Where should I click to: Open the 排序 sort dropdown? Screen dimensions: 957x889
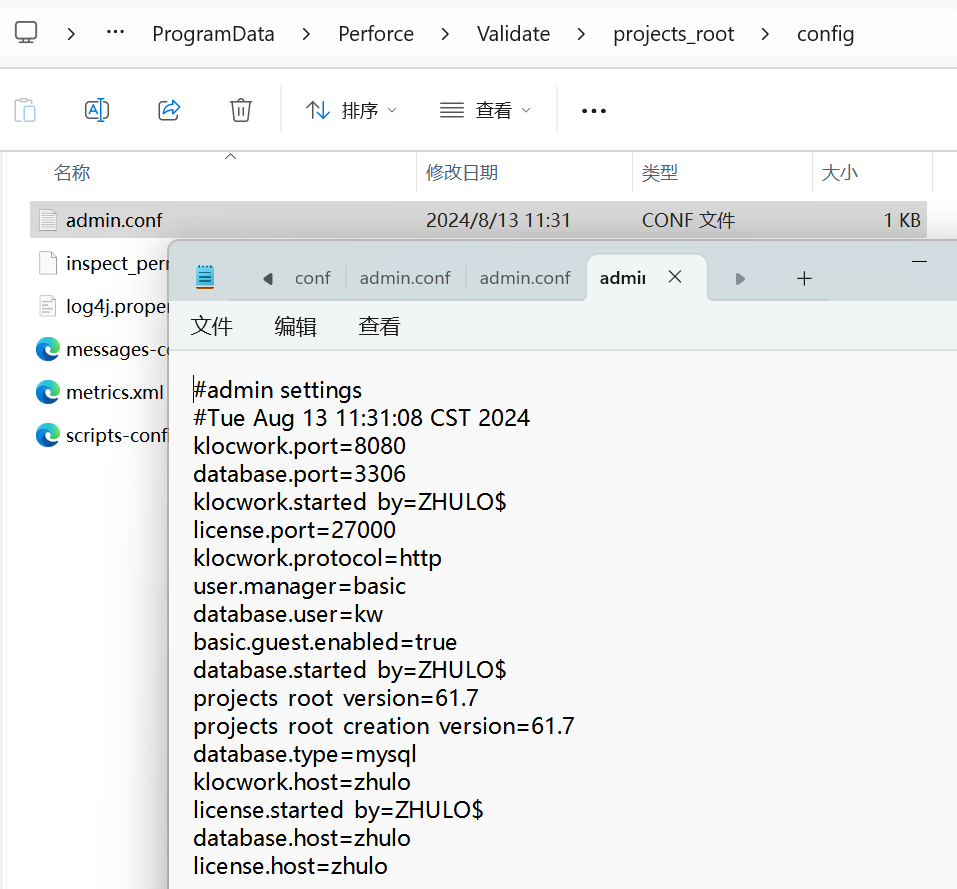click(x=351, y=110)
